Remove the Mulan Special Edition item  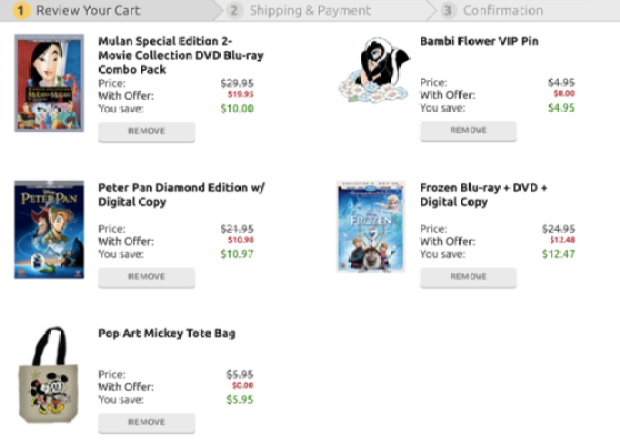click(146, 132)
